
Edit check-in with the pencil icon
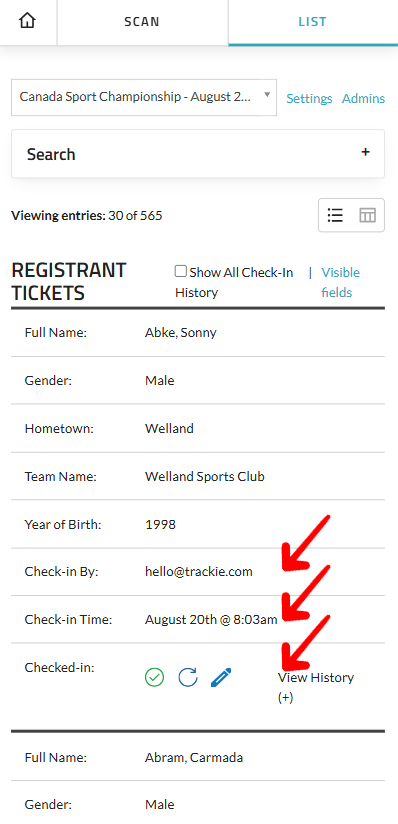click(221, 677)
